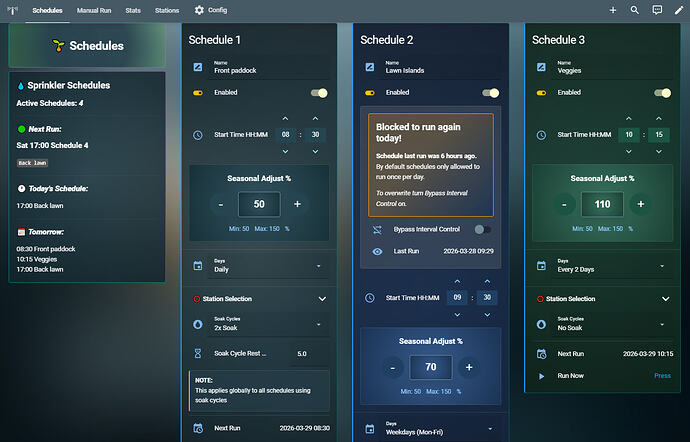Click the plus add icon in header

pyautogui.click(x=613, y=10)
